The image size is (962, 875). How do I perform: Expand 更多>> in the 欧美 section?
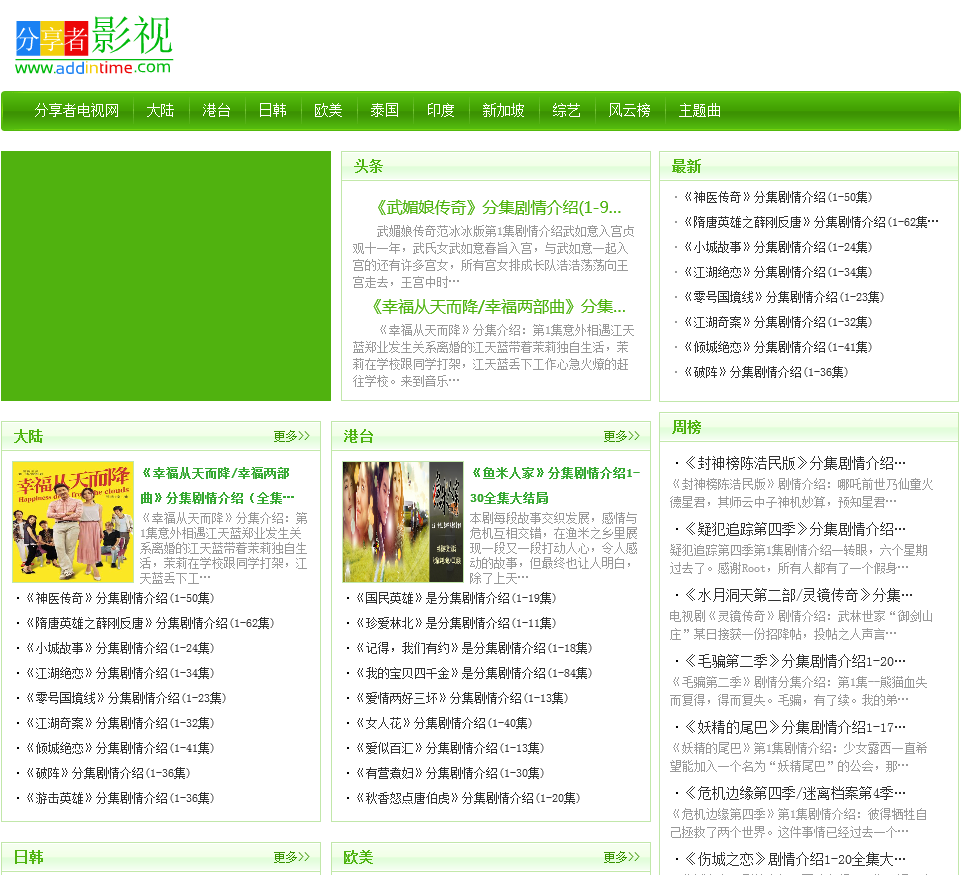[x=621, y=857]
